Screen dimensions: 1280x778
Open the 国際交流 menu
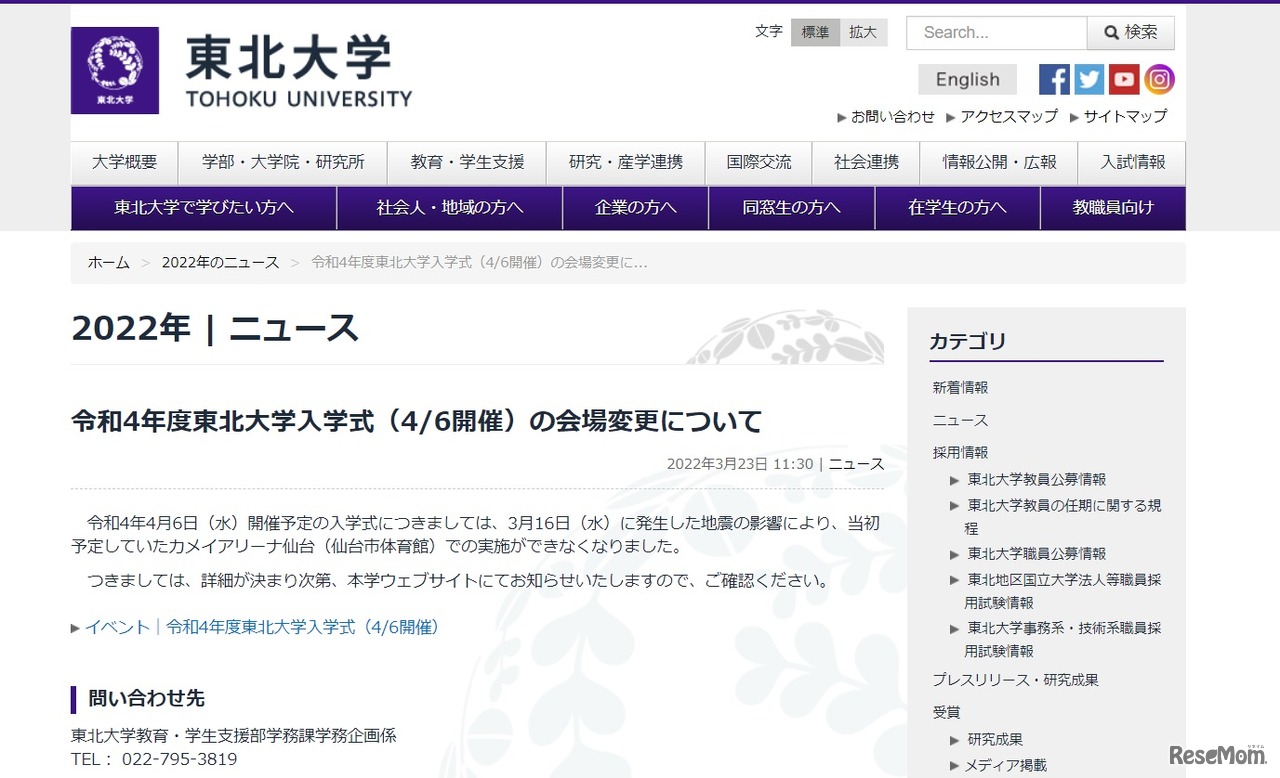click(x=759, y=162)
